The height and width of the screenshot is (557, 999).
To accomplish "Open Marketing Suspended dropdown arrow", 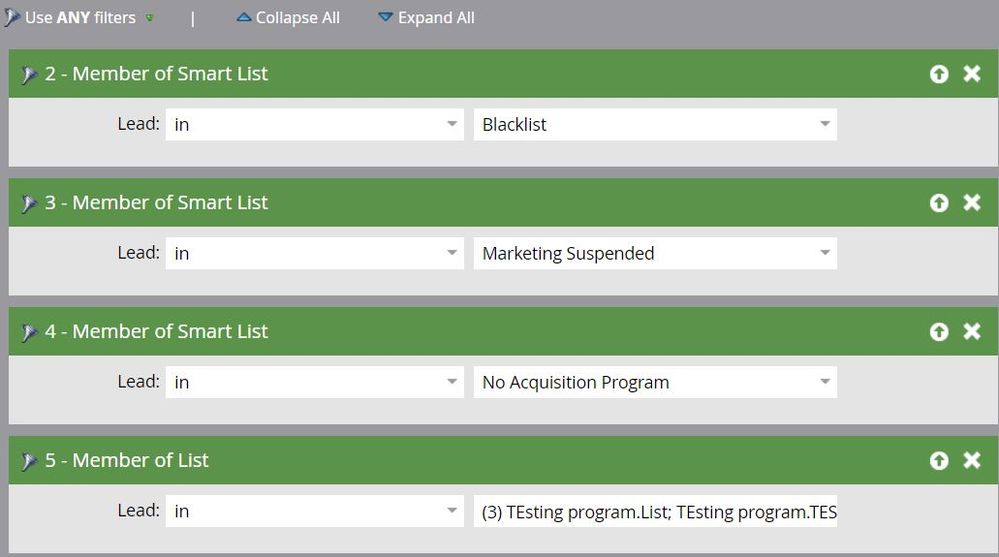I will [825, 253].
